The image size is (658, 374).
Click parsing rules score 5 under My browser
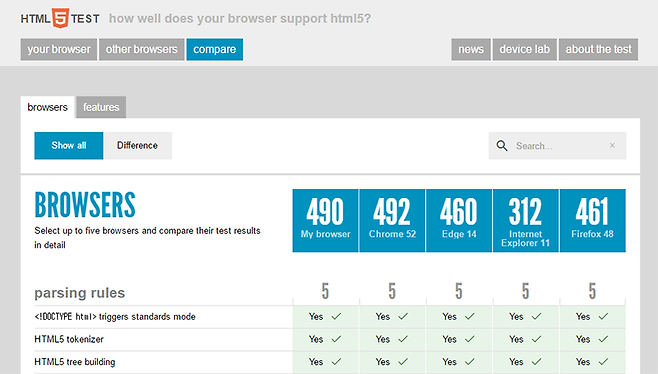tap(325, 291)
